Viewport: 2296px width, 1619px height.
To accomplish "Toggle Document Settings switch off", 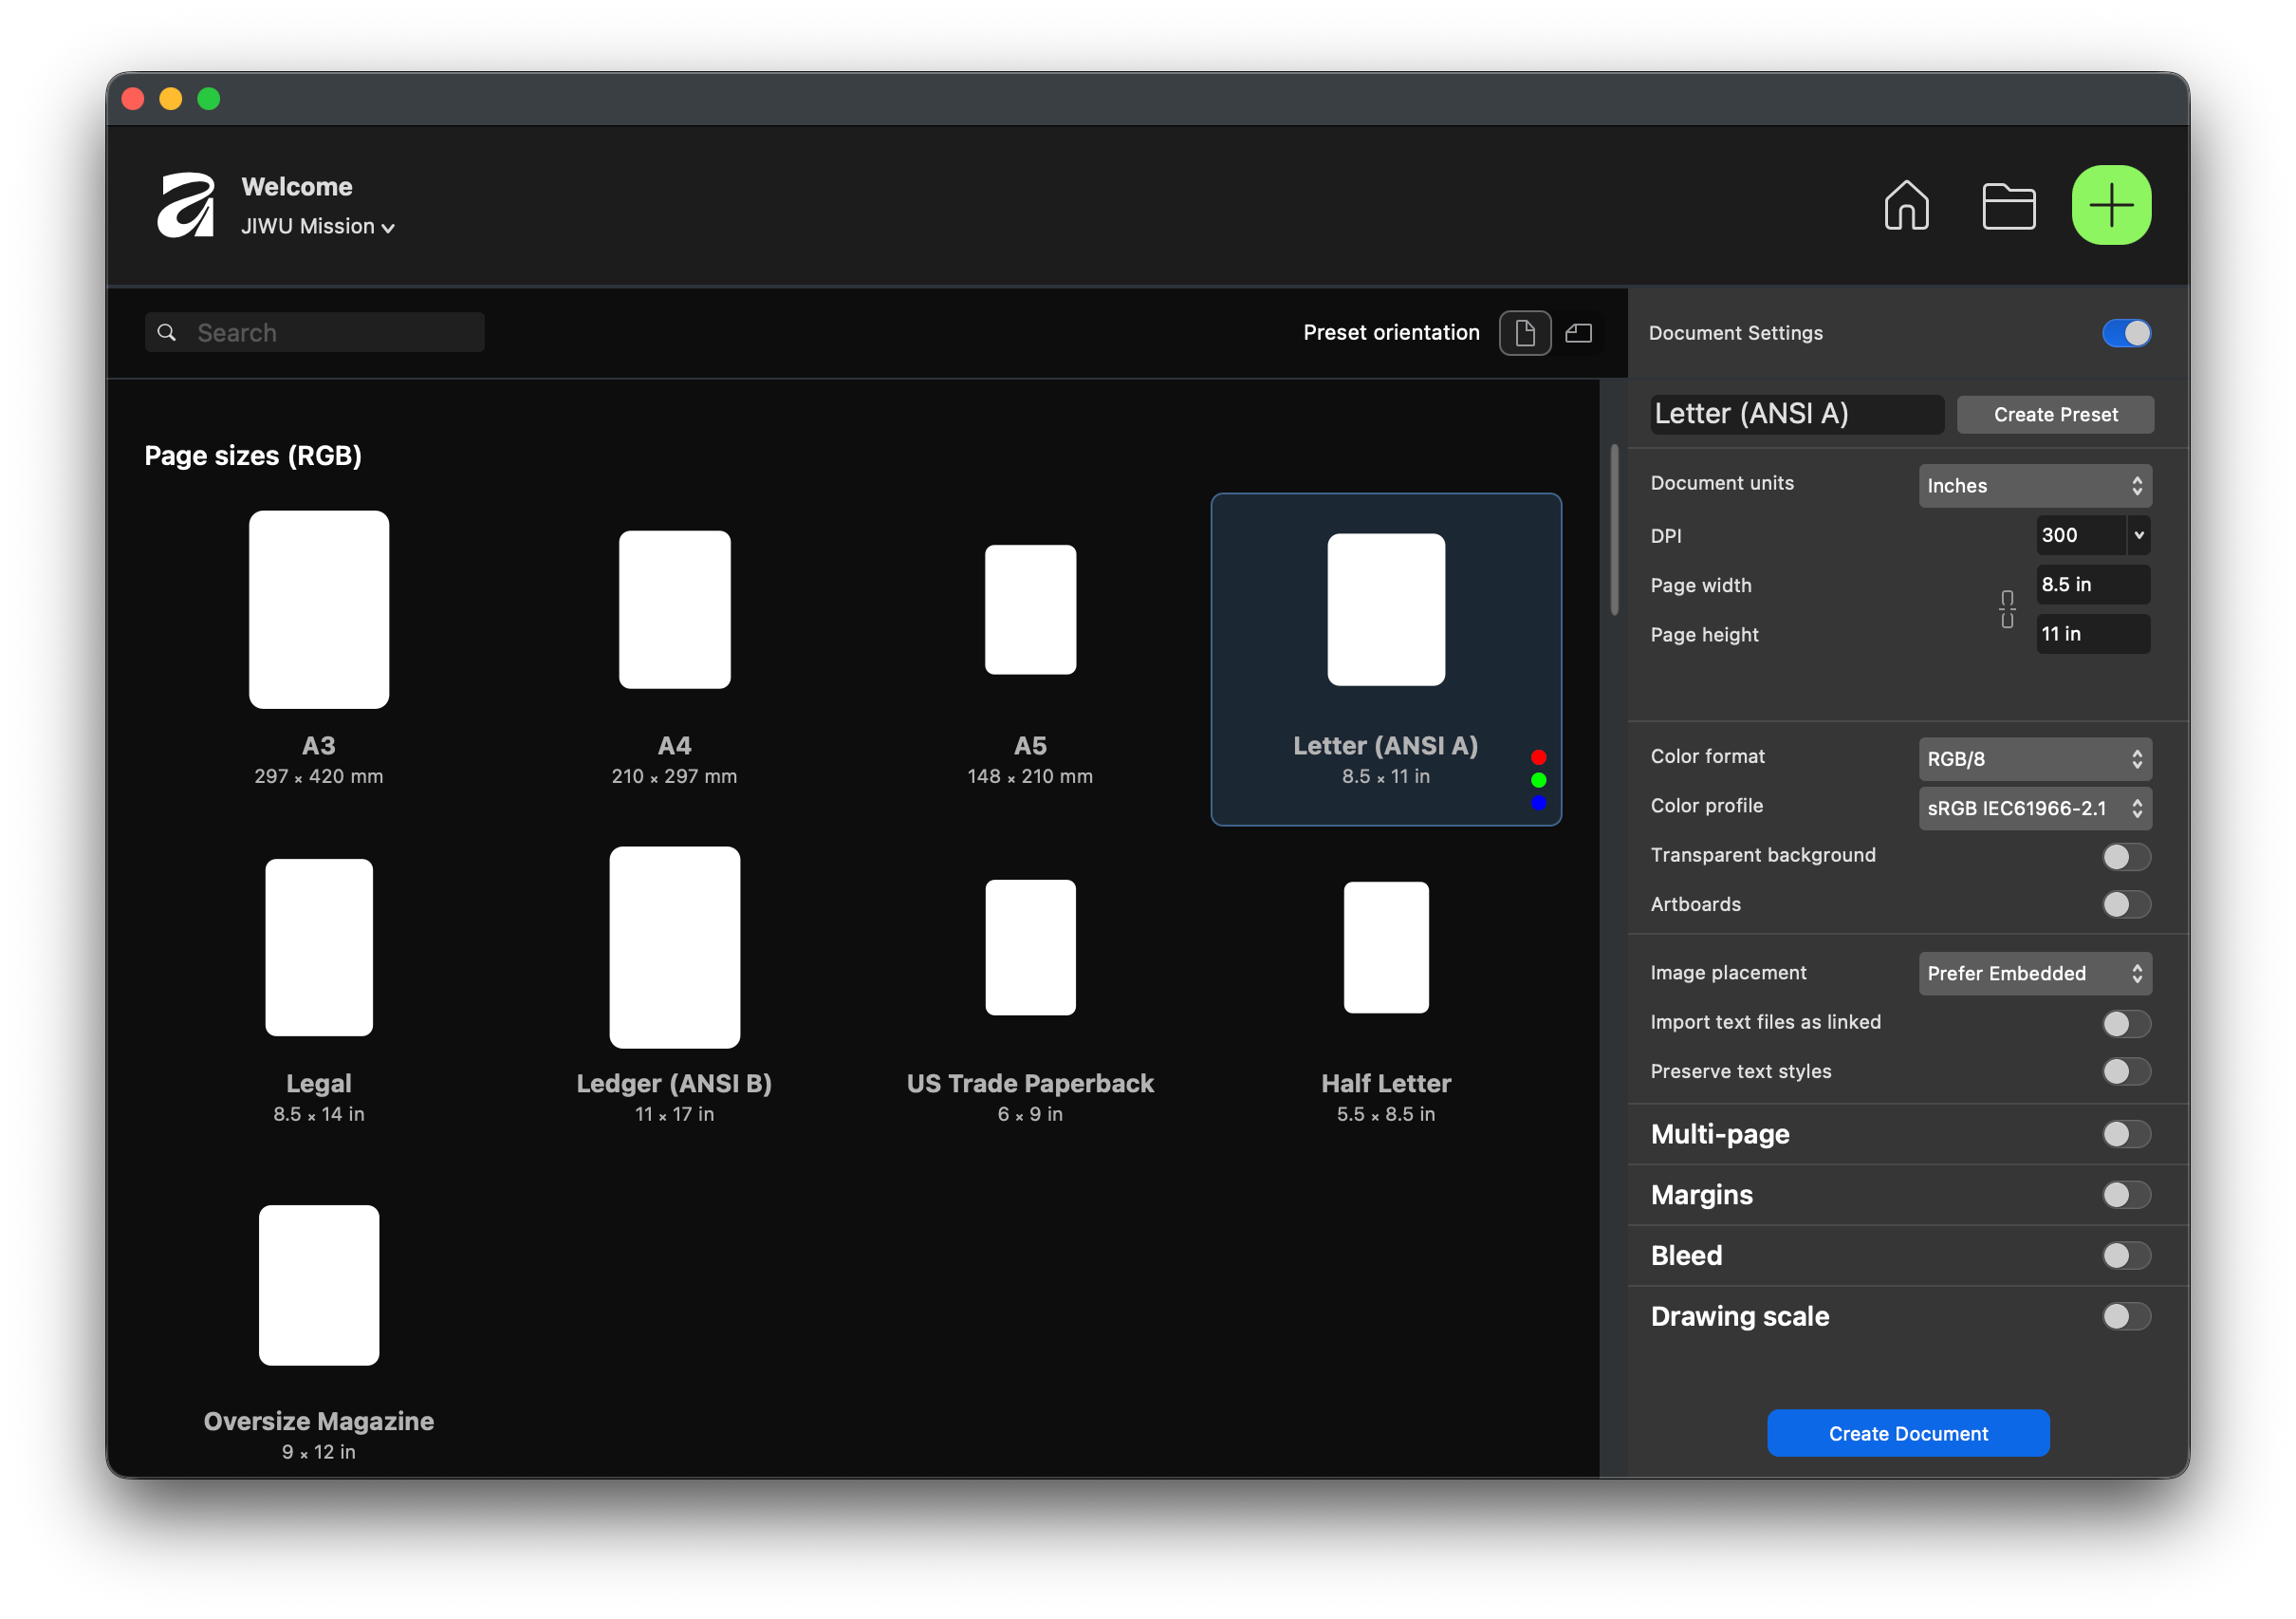I will coord(2125,333).
